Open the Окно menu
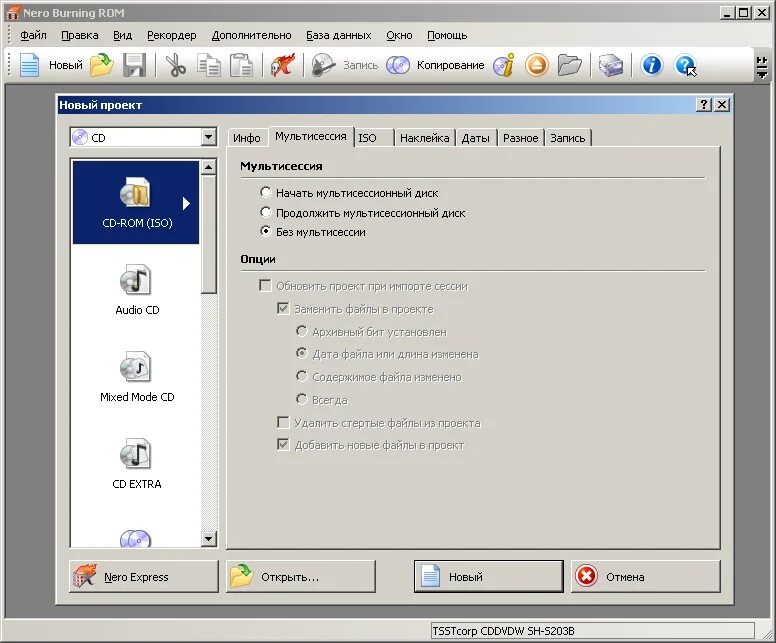Image resolution: width=776 pixels, height=643 pixels. pyautogui.click(x=399, y=35)
